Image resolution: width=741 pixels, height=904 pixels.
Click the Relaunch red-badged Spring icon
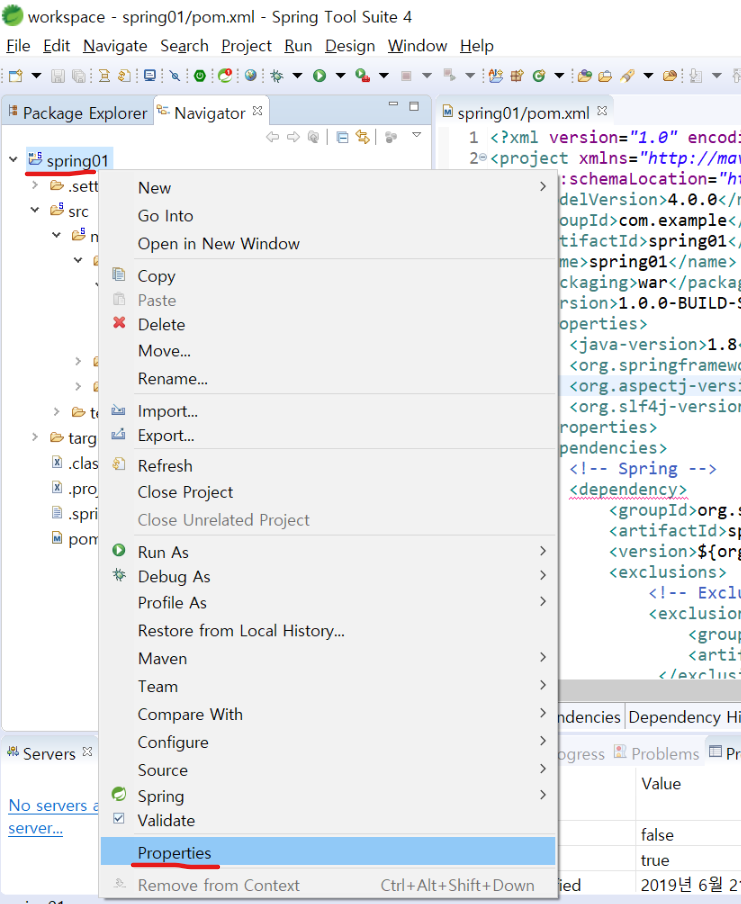[x=225, y=76]
